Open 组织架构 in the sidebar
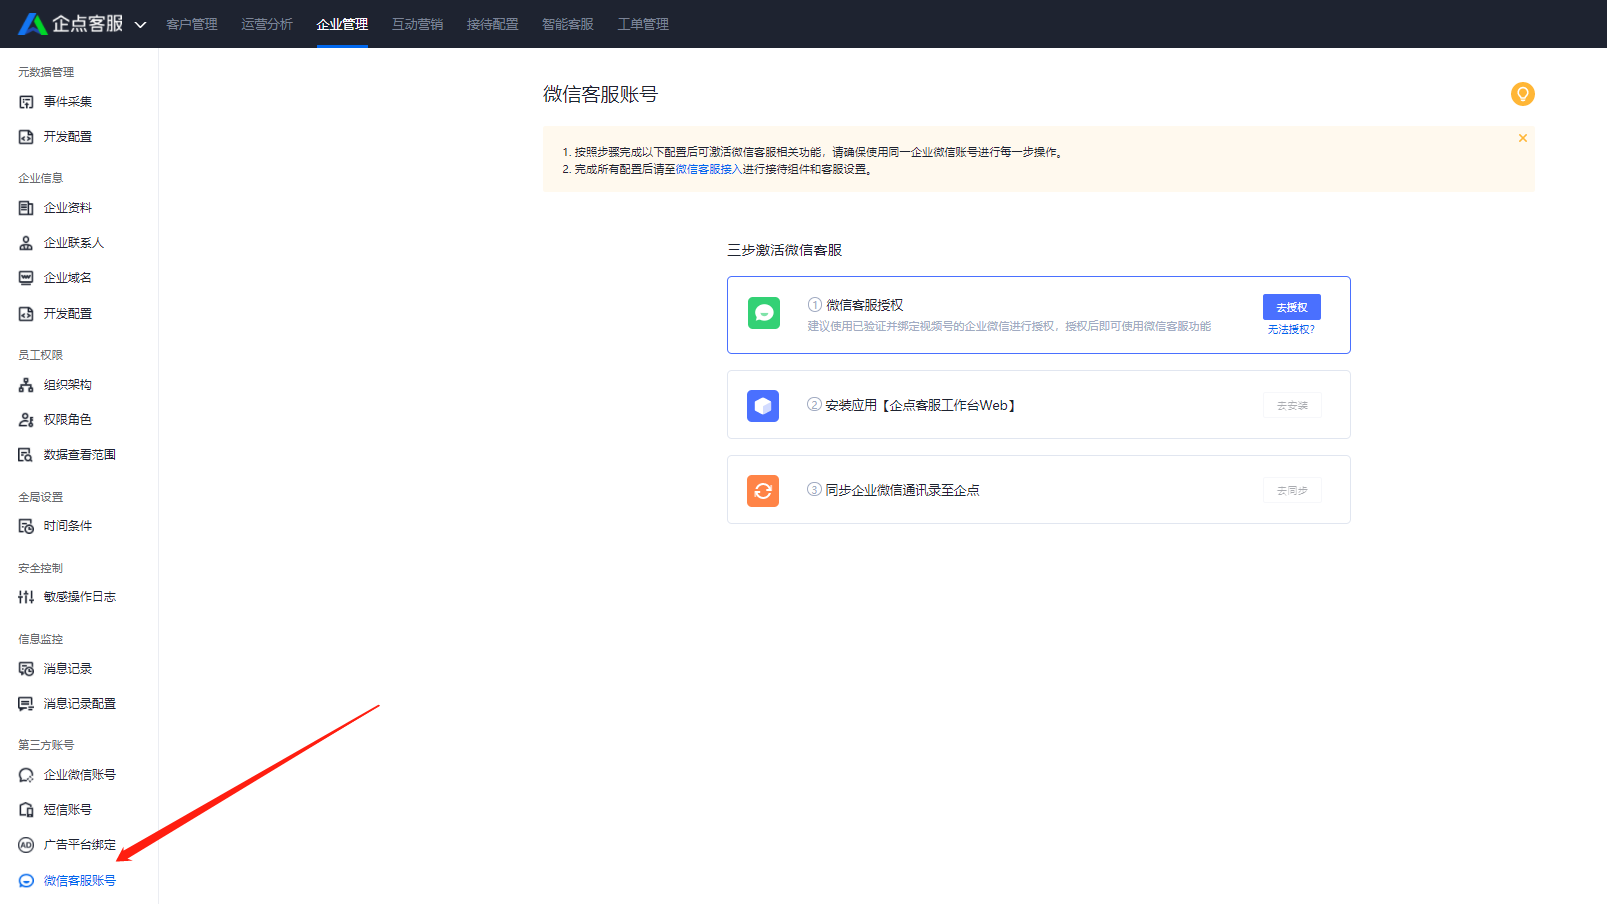Screen dimensions: 1607x904 point(67,385)
